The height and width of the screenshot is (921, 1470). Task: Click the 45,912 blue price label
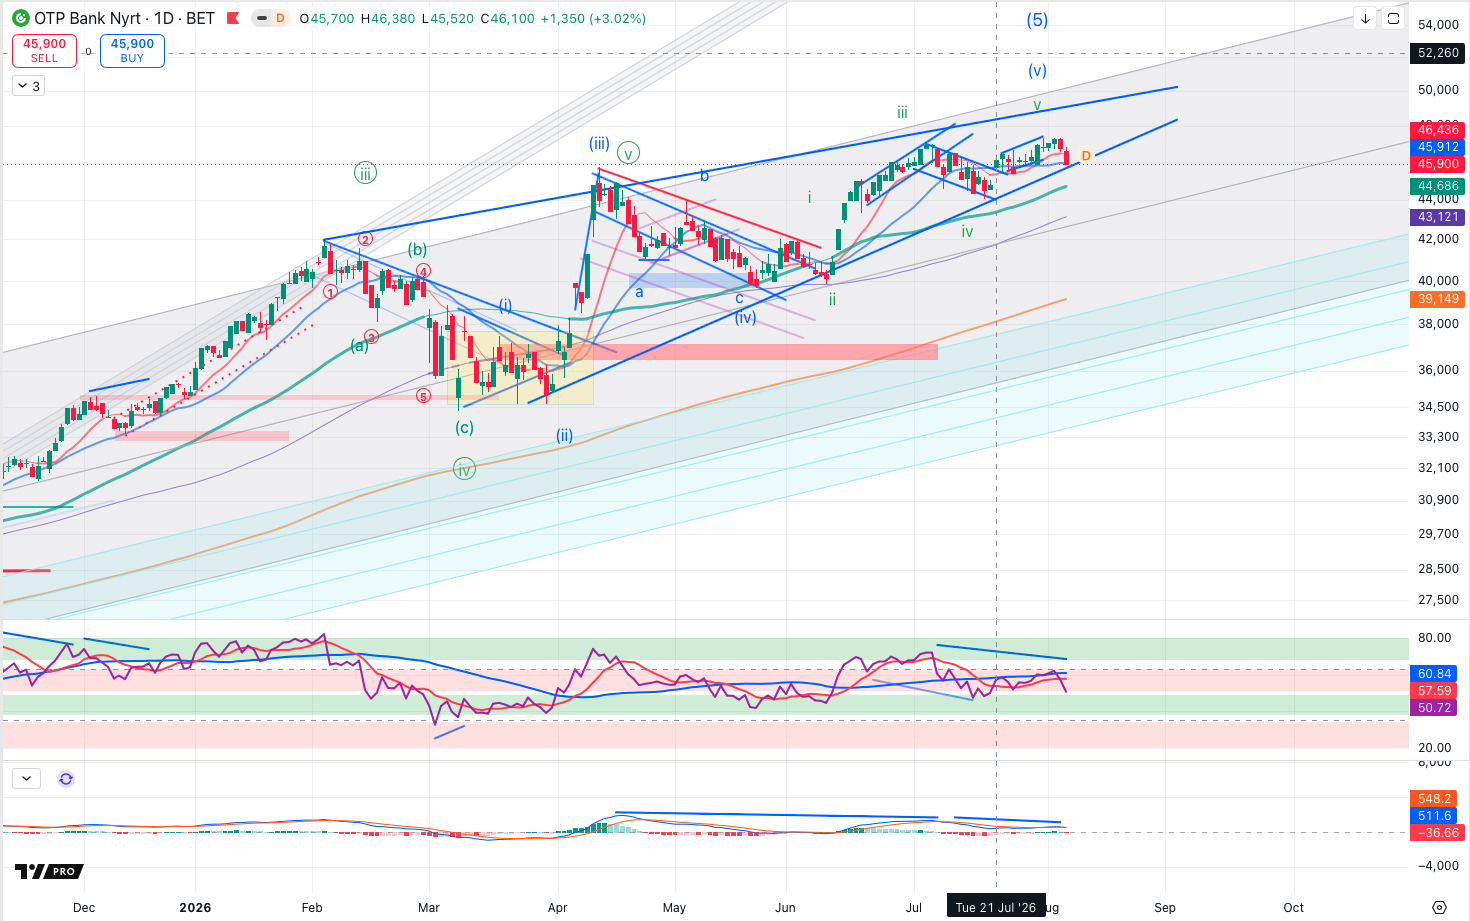pos(1439,147)
